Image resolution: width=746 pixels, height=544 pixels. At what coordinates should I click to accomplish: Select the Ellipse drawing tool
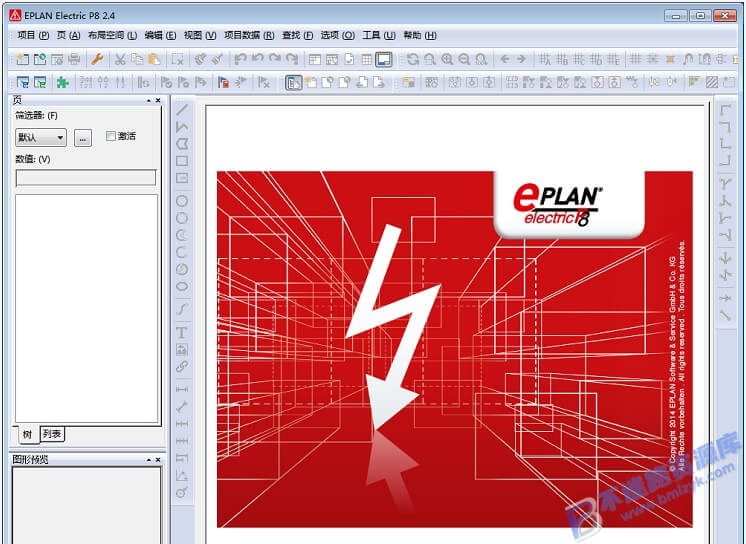182,287
